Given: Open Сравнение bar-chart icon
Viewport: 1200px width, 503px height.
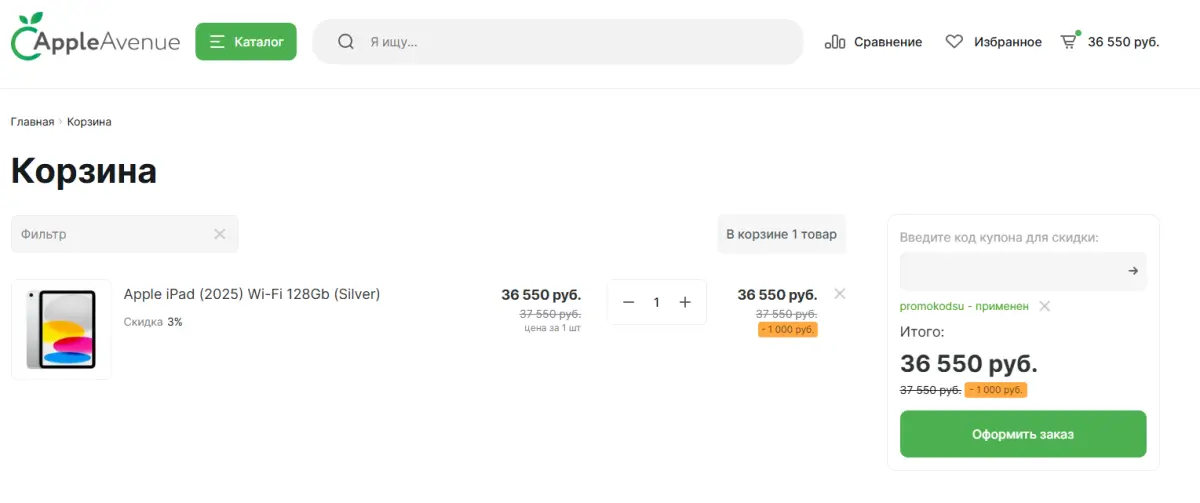Looking at the screenshot, I should coord(835,42).
